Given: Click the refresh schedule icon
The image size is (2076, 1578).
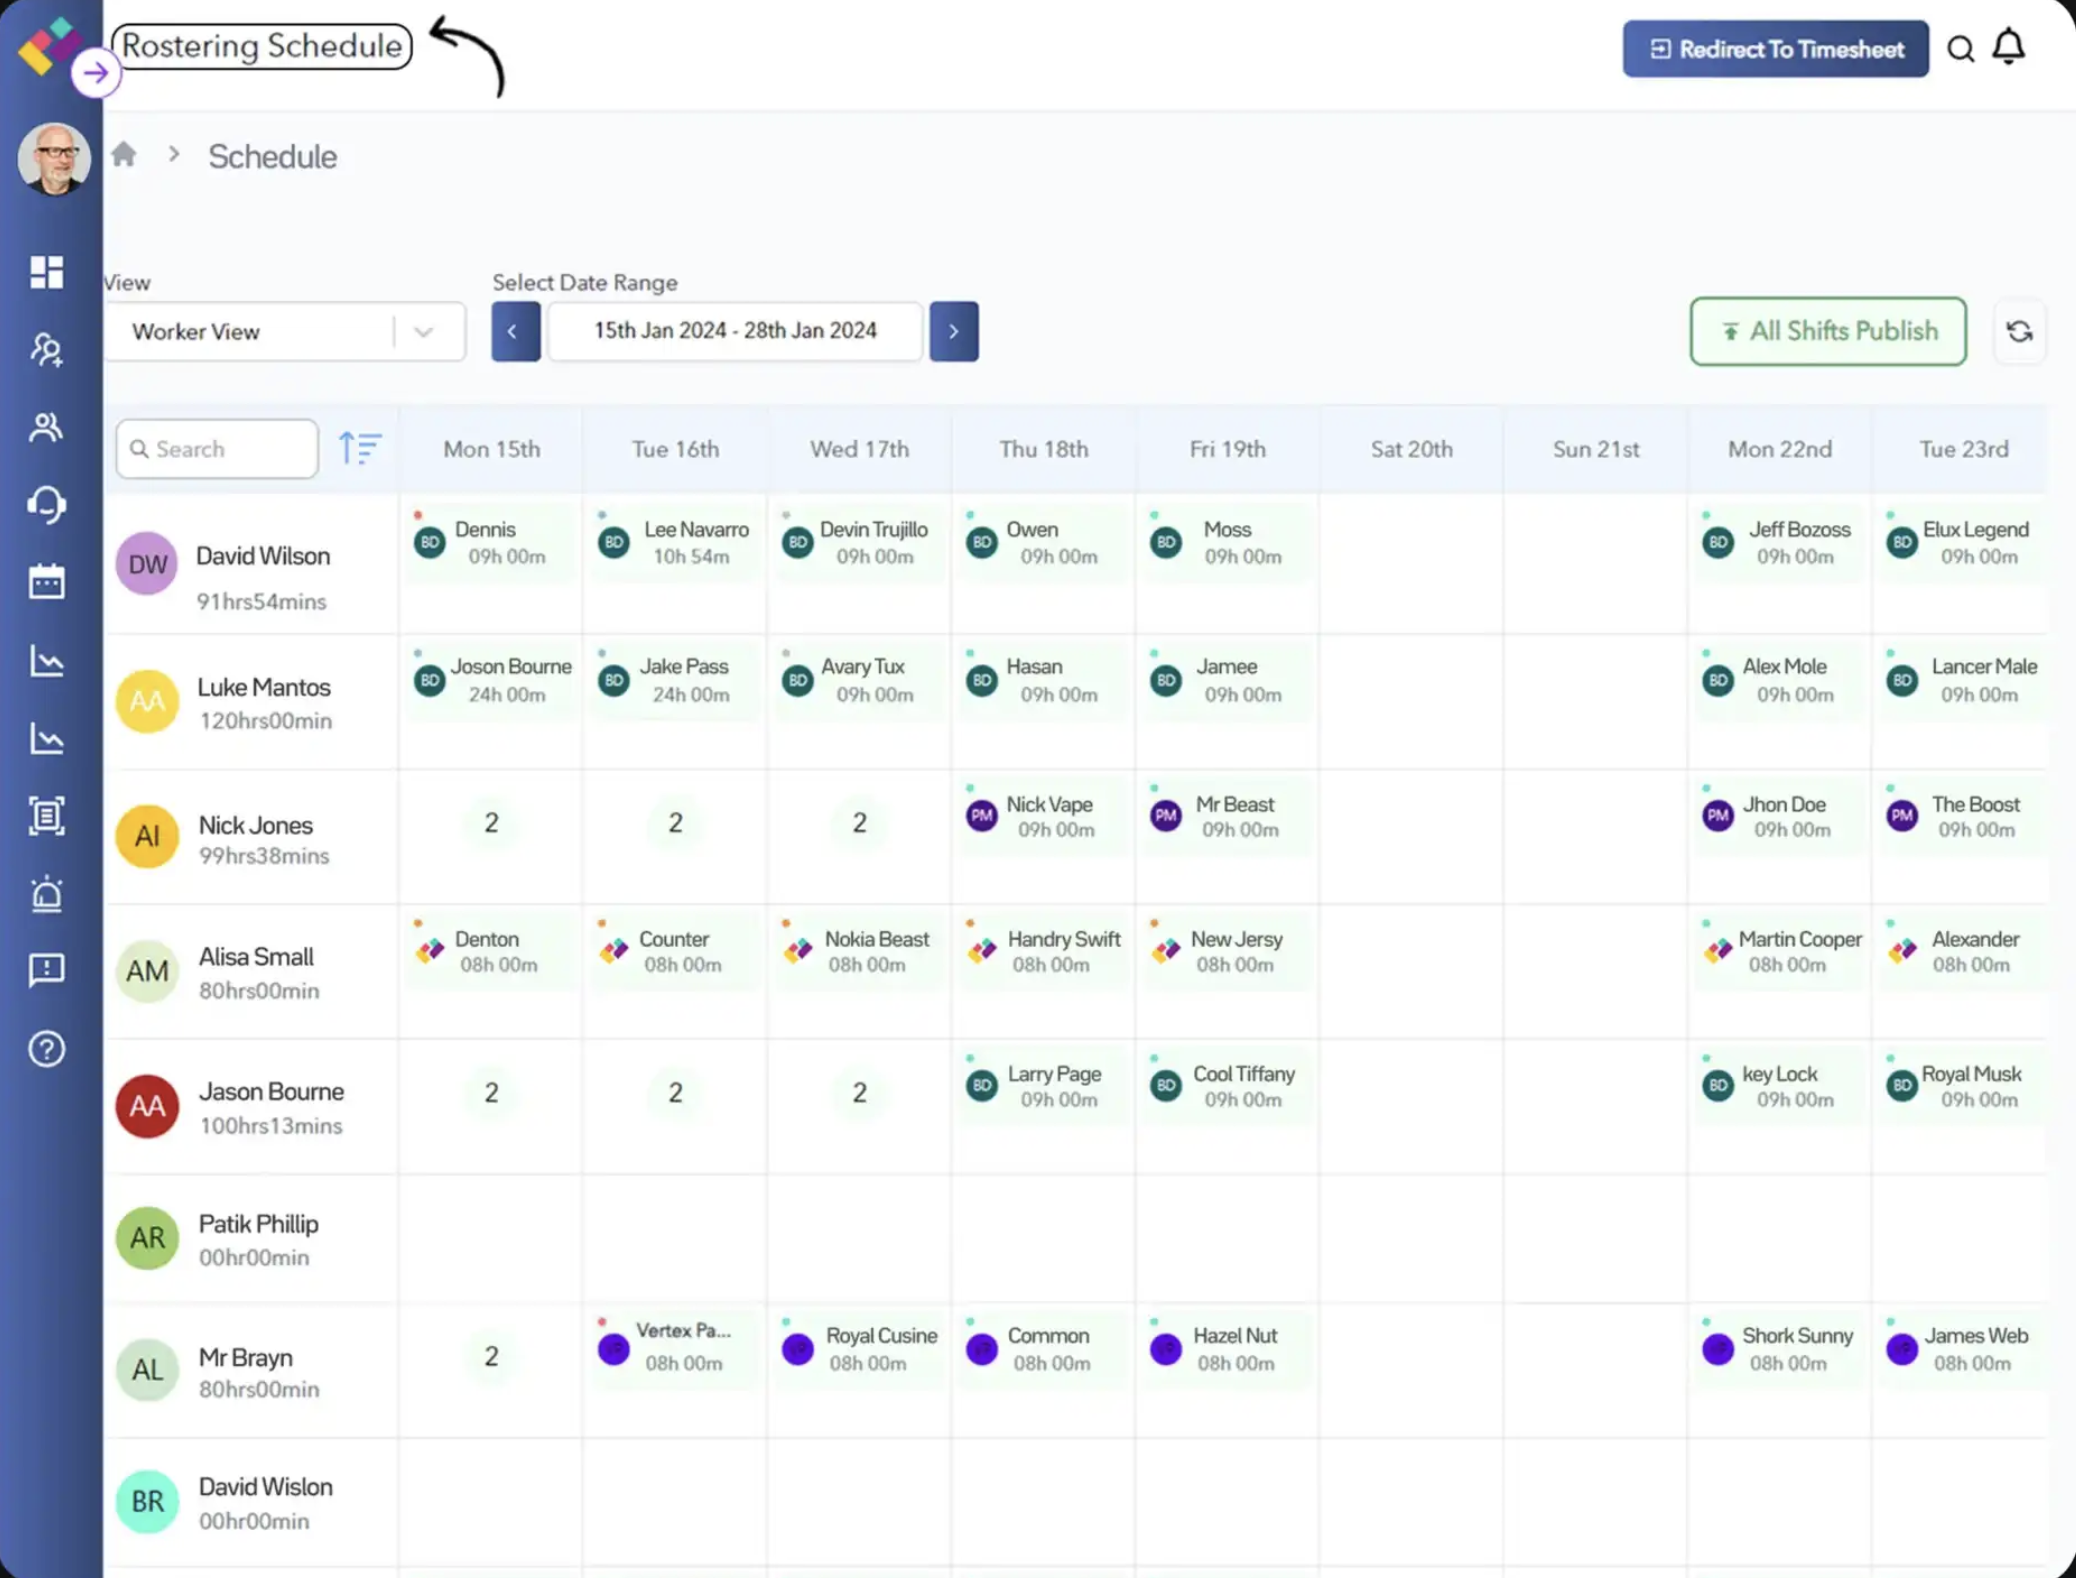Looking at the screenshot, I should point(2019,331).
